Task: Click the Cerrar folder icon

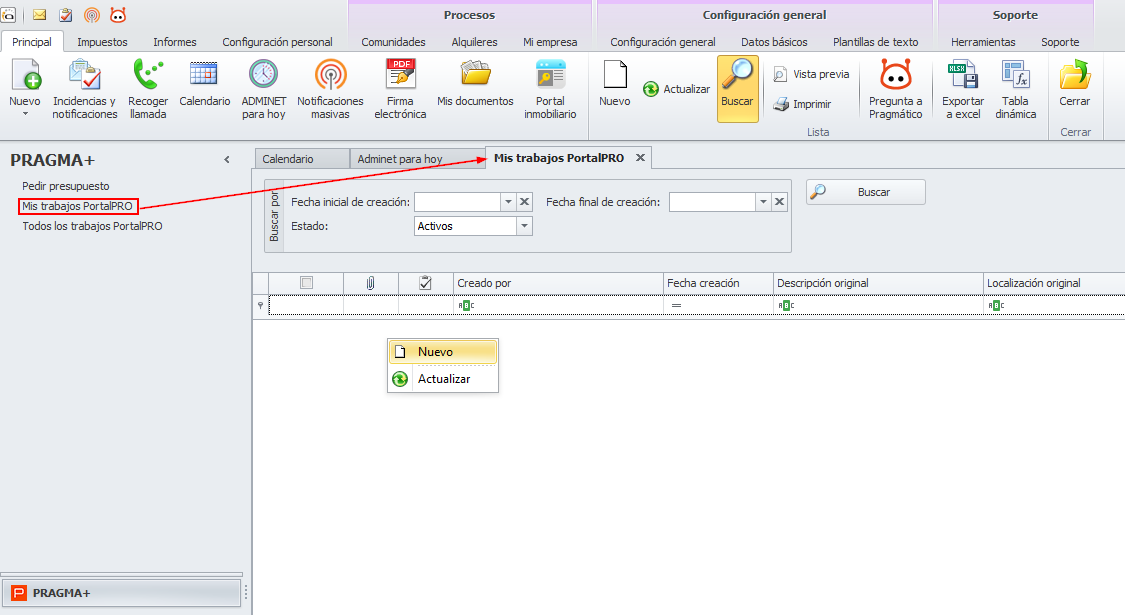Action: pyautogui.click(x=1075, y=75)
